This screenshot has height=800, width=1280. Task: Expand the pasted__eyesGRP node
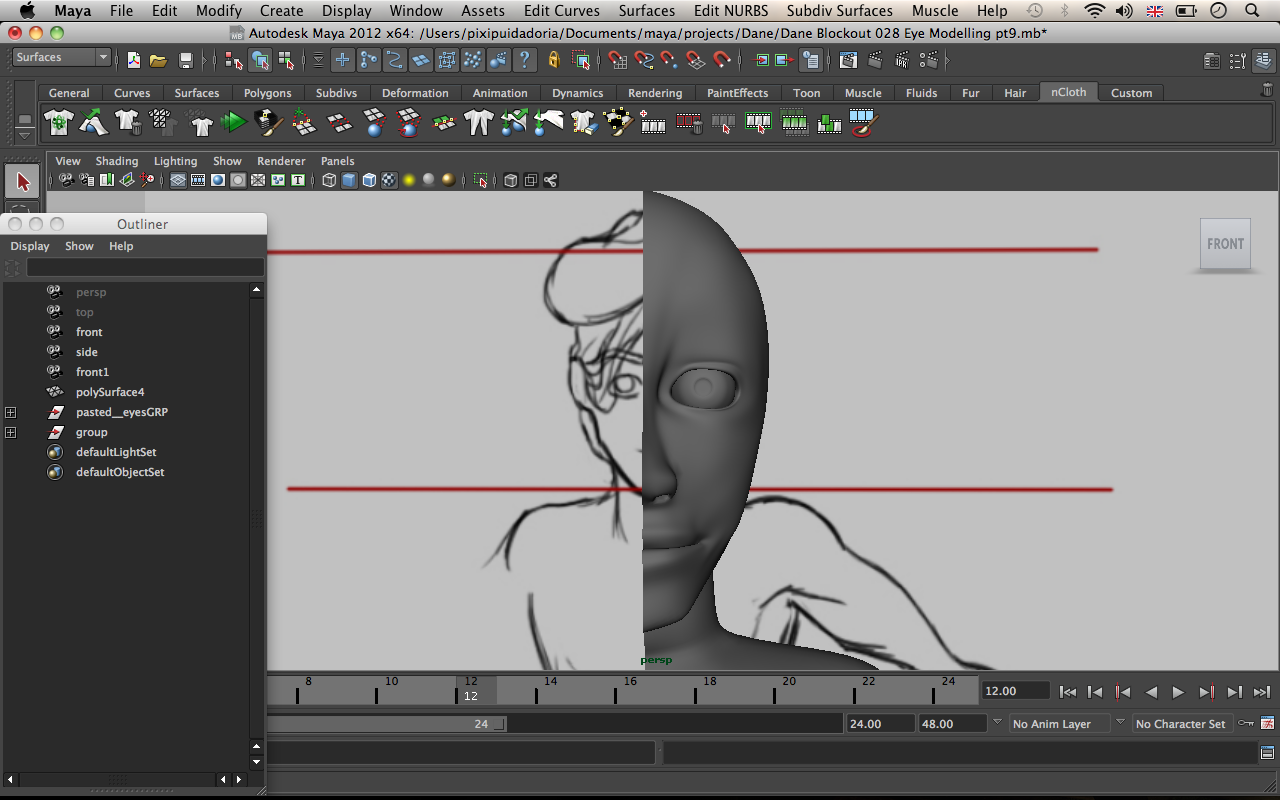(x=11, y=412)
